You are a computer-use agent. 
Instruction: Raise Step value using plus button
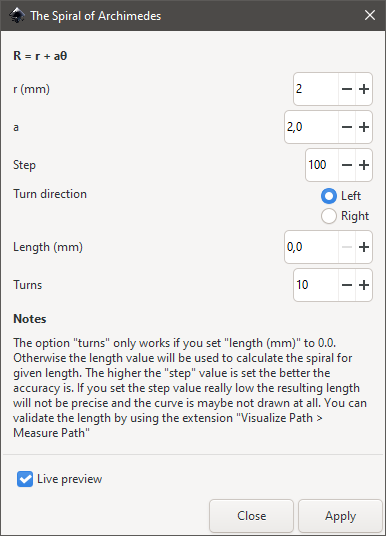point(364,165)
